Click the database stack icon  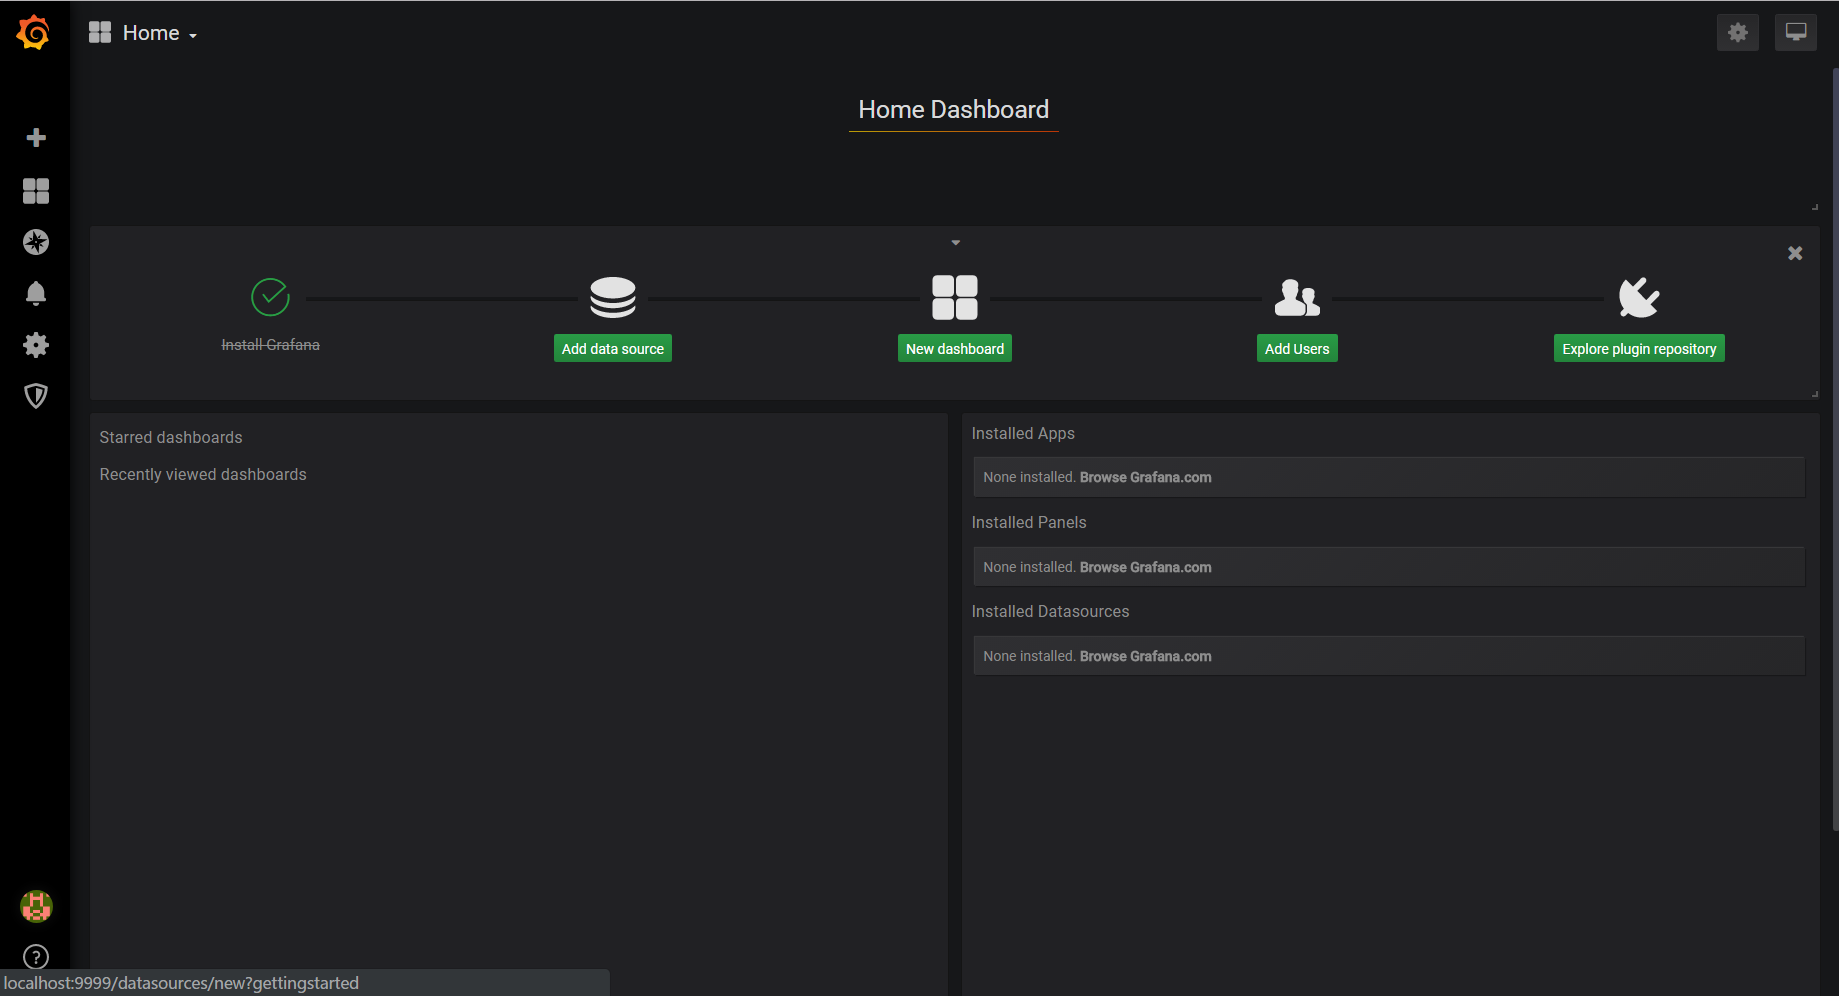click(x=613, y=297)
